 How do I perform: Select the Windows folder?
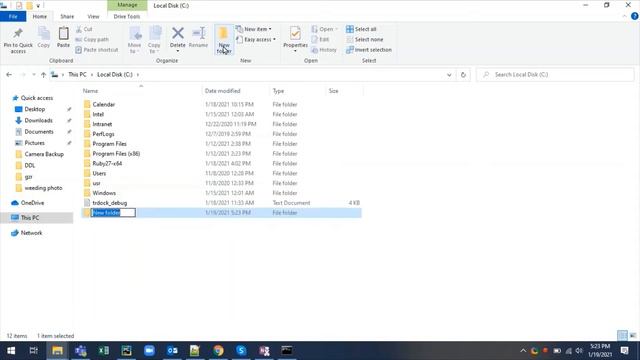coord(104,193)
